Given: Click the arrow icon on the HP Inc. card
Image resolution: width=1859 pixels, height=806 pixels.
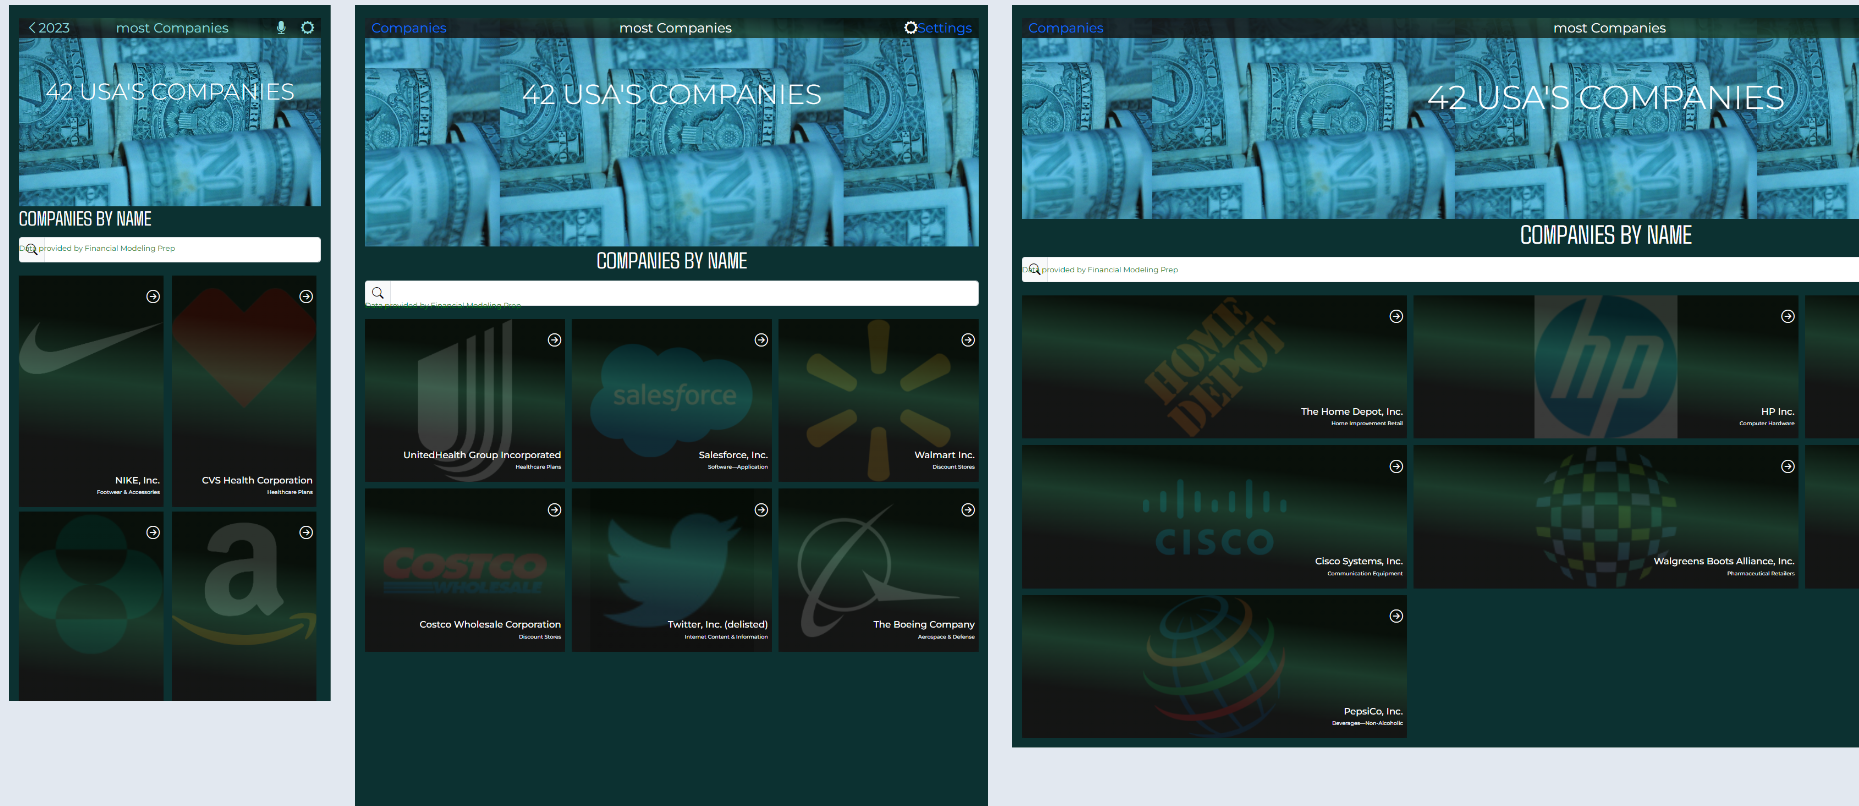Looking at the screenshot, I should [1787, 316].
